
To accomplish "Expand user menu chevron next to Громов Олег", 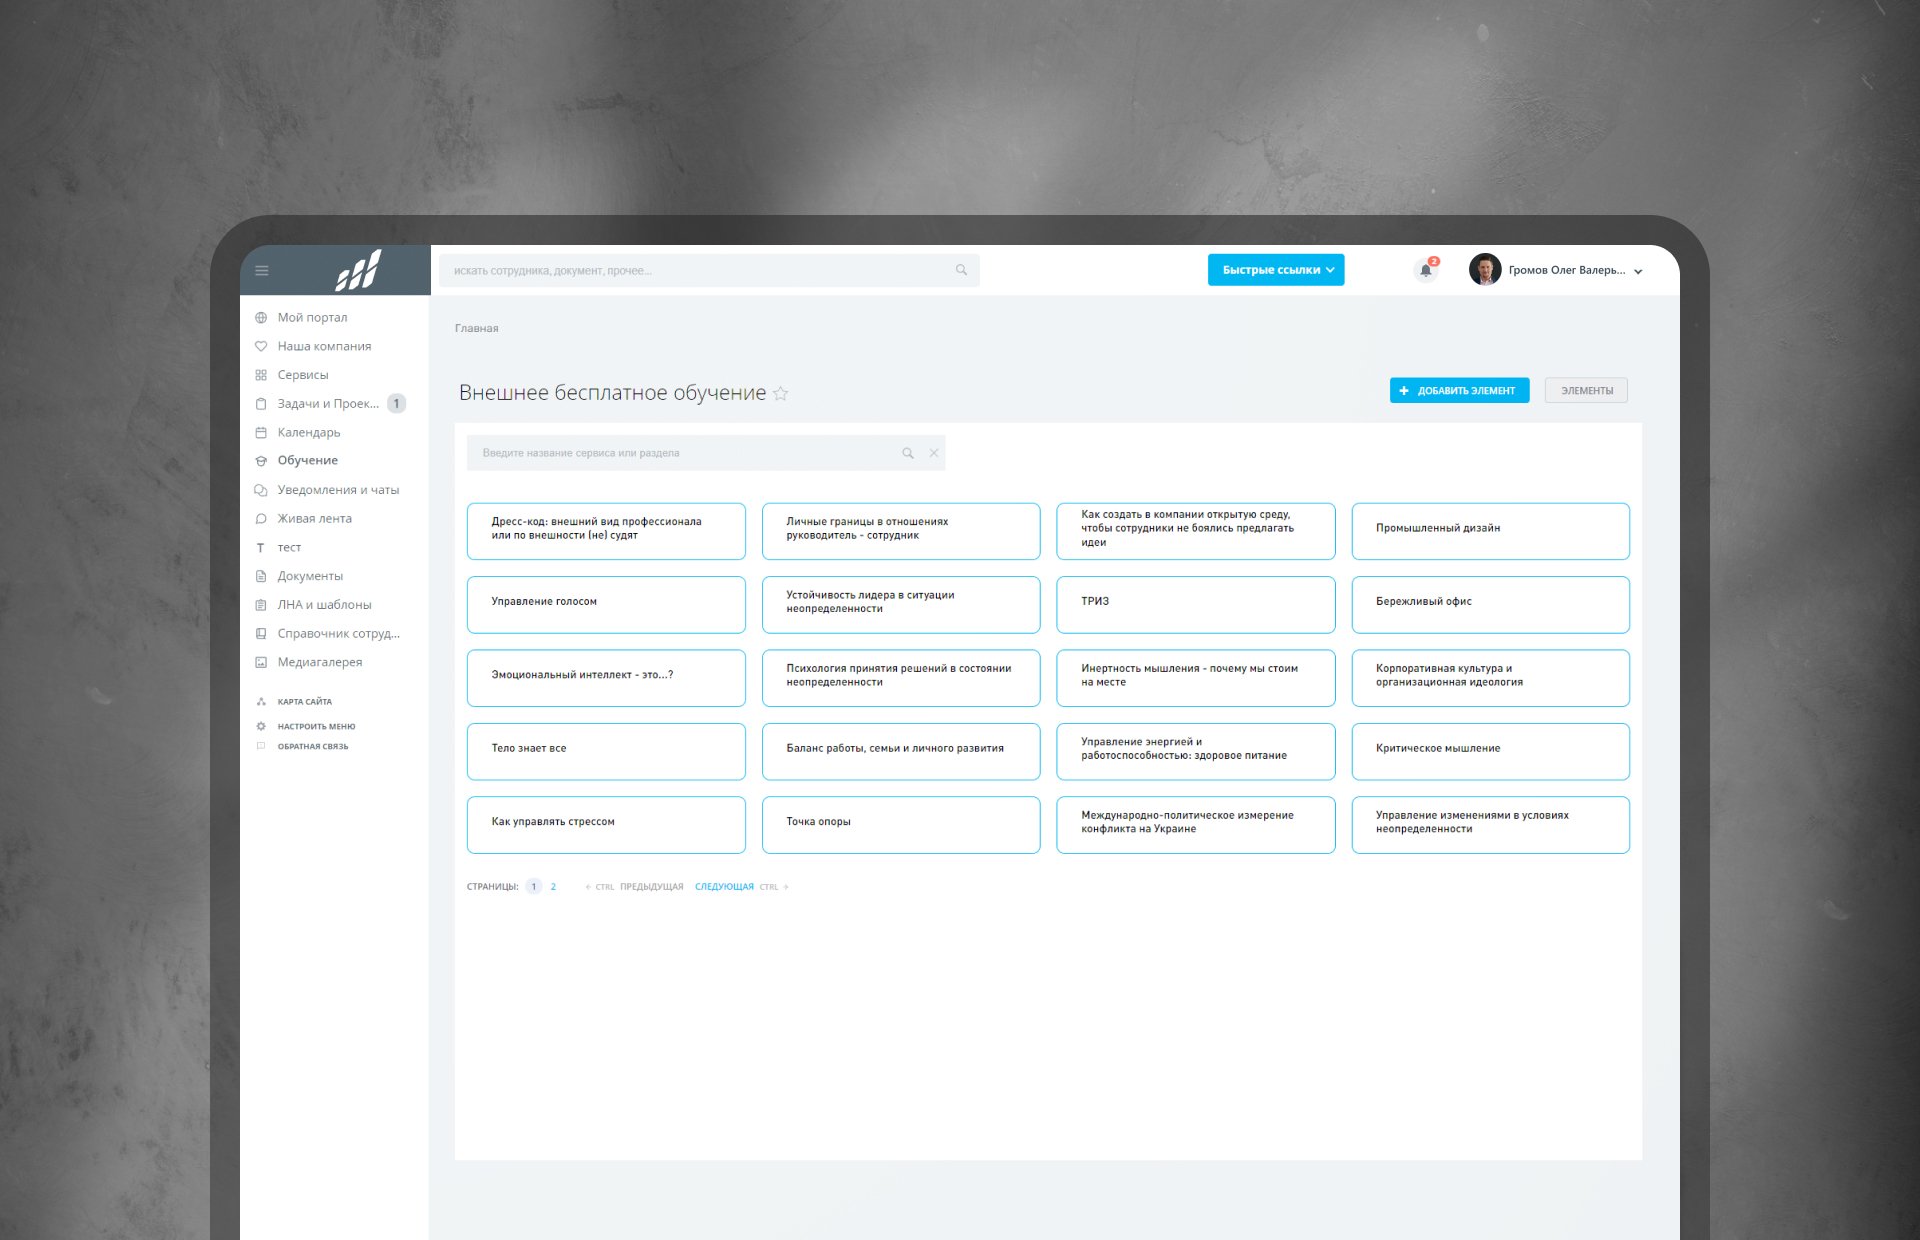I will [x=1638, y=271].
